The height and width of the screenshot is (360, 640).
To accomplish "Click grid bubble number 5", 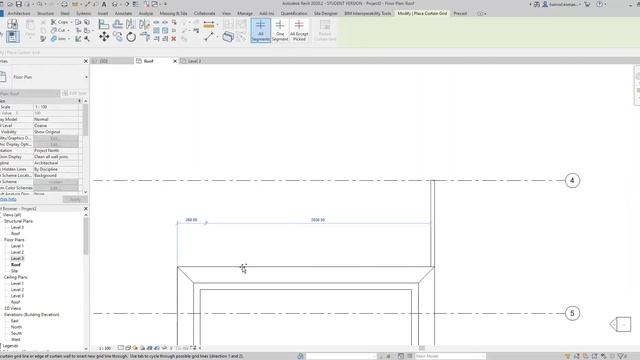I will (572, 313).
